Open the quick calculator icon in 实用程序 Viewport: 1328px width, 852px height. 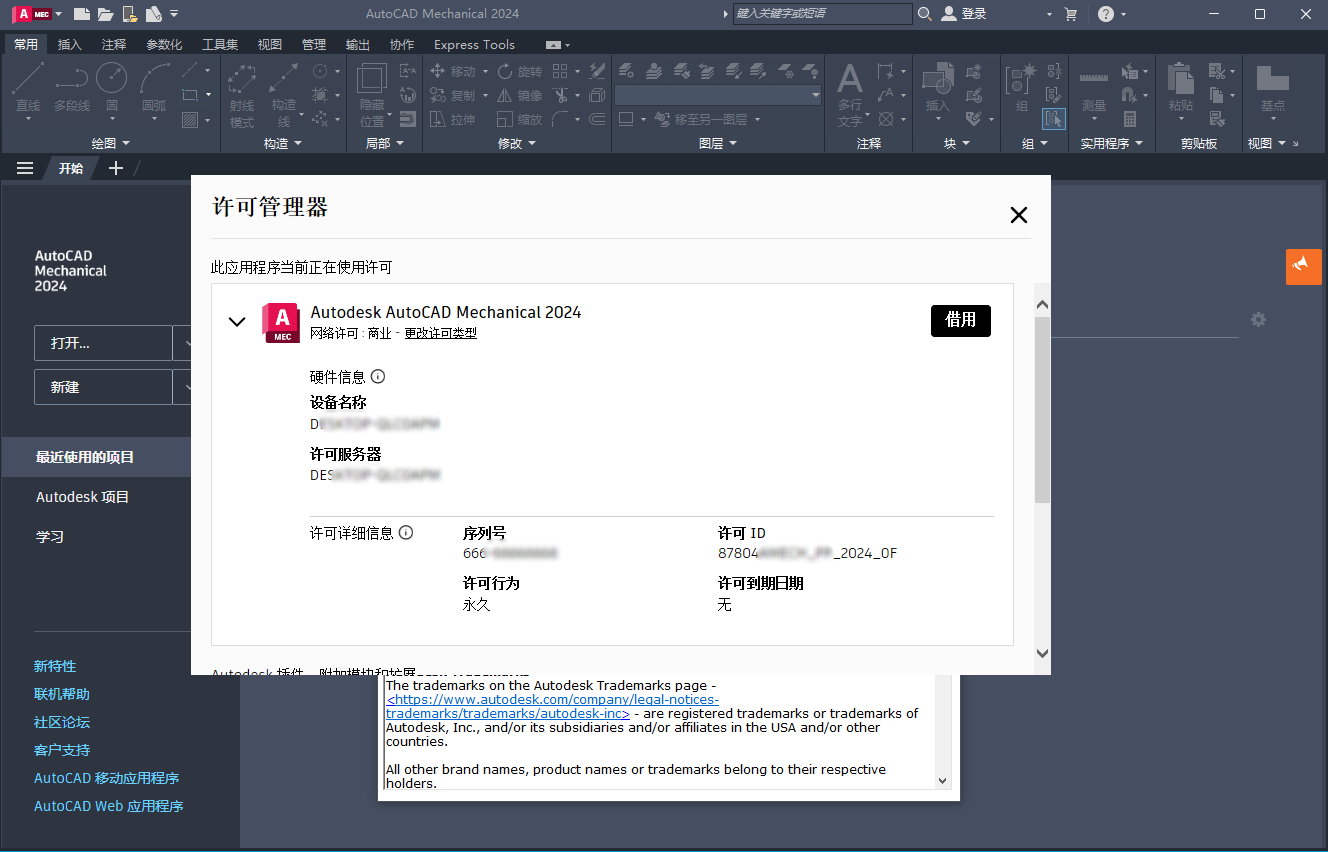[x=1129, y=119]
